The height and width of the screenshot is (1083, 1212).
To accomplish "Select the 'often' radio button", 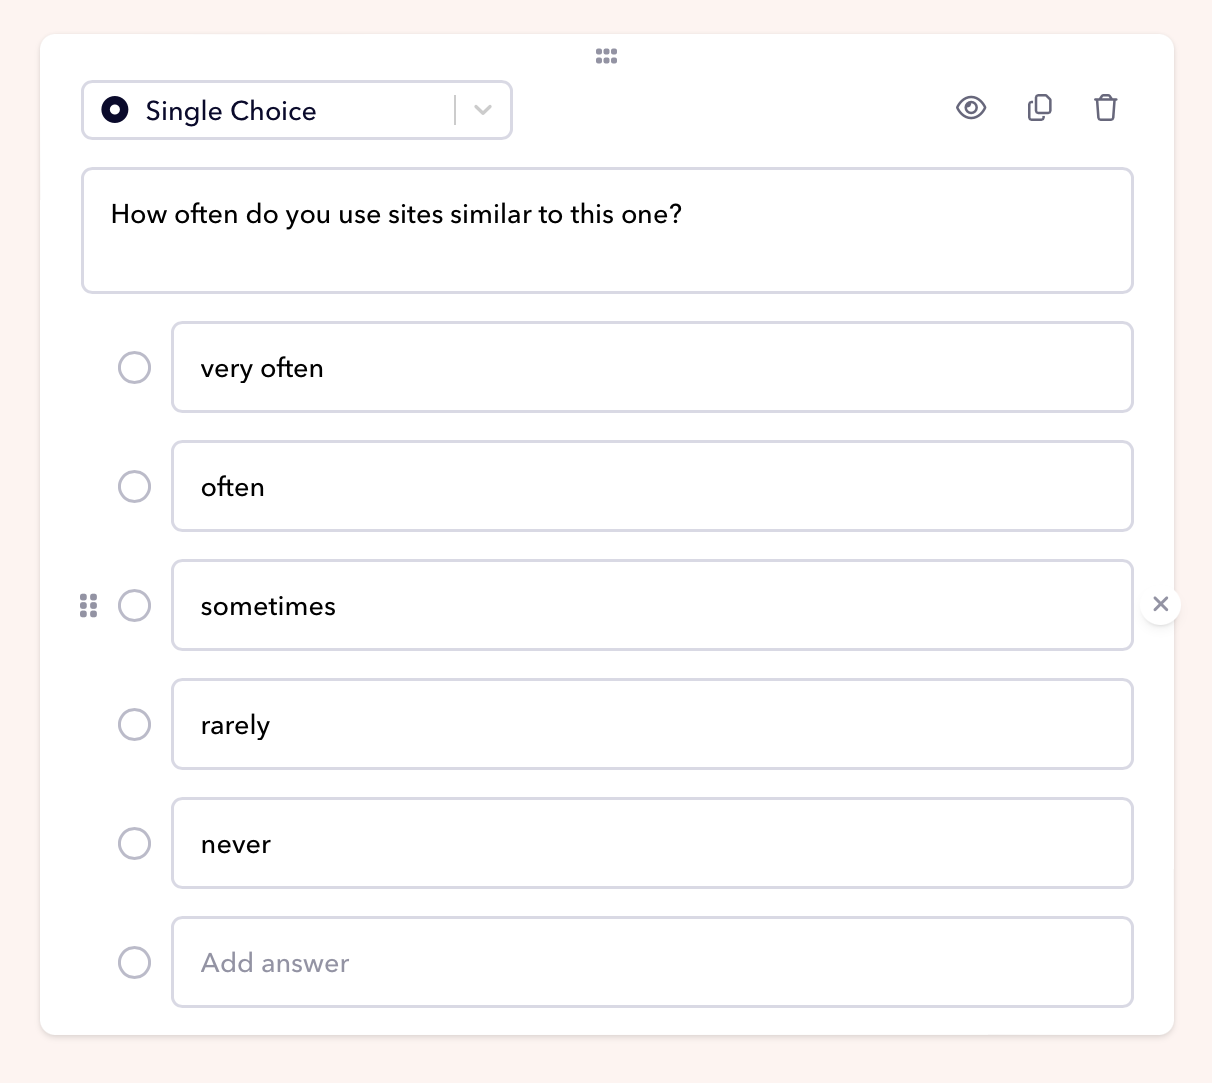I will click(x=135, y=487).
